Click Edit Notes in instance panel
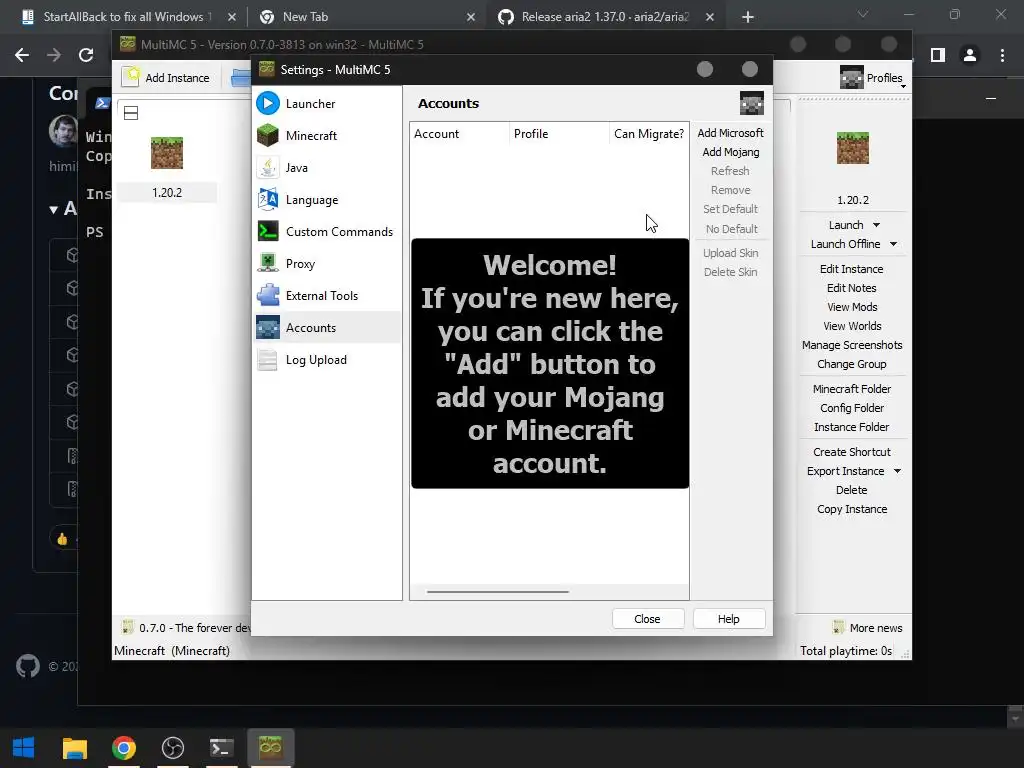Viewport: 1024px width, 768px height. tap(852, 287)
